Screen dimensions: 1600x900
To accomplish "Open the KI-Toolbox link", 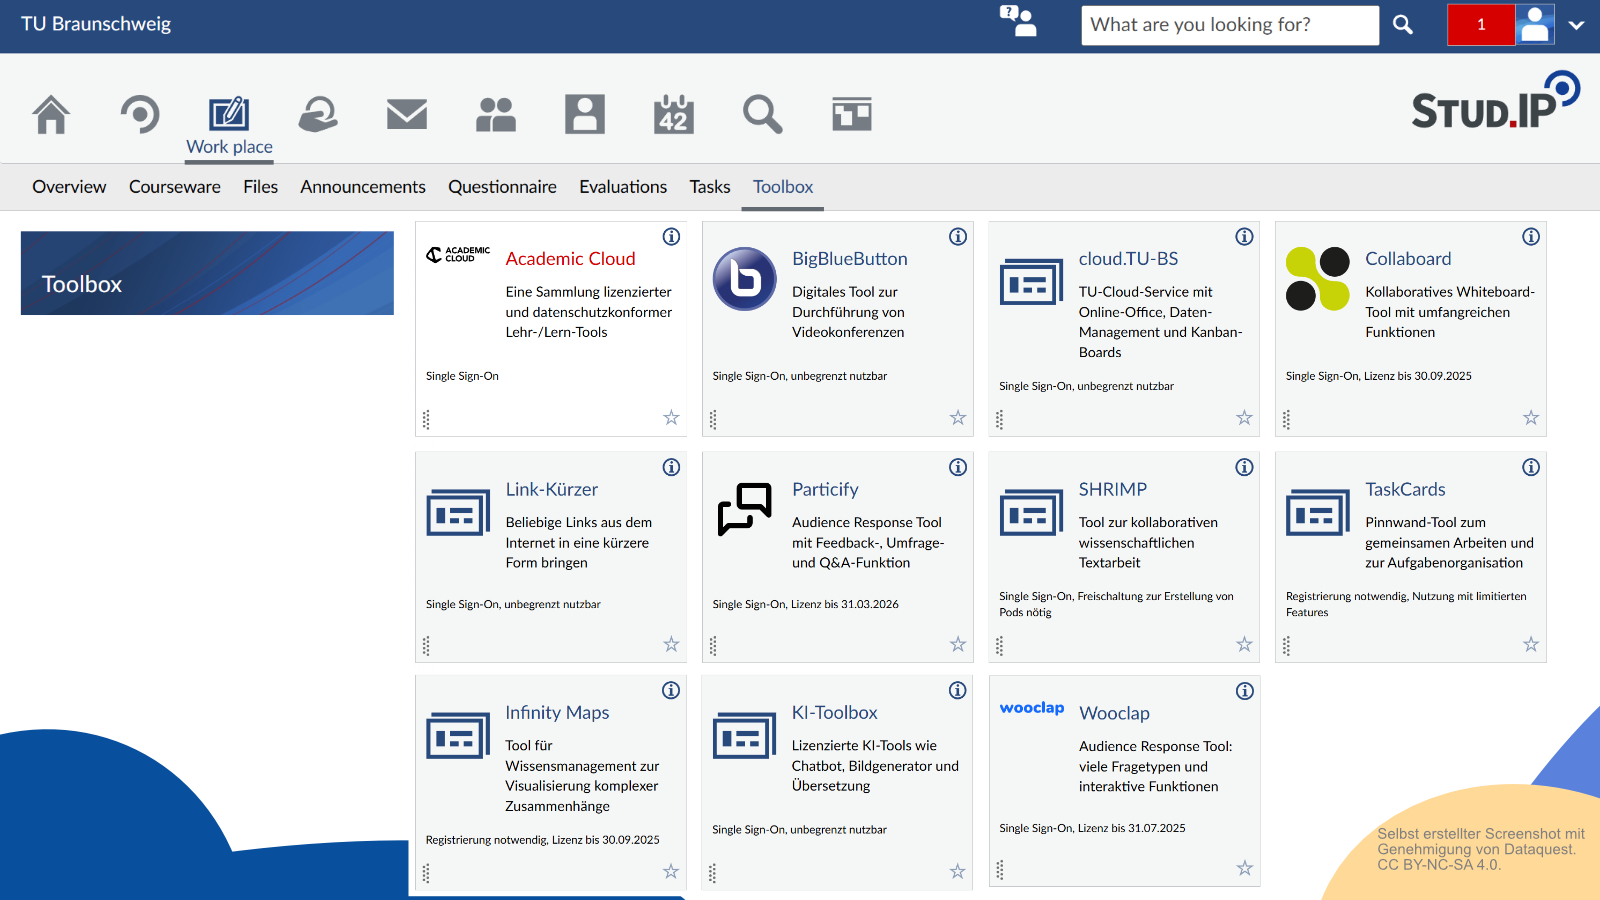I will 834,713.
